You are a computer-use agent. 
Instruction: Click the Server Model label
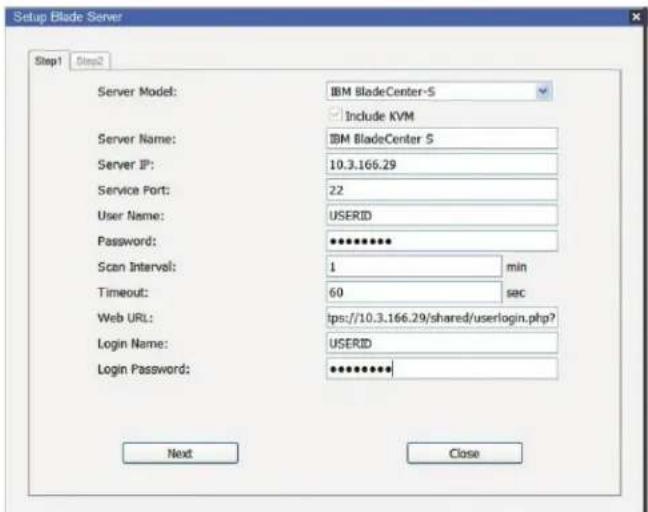tap(137, 91)
